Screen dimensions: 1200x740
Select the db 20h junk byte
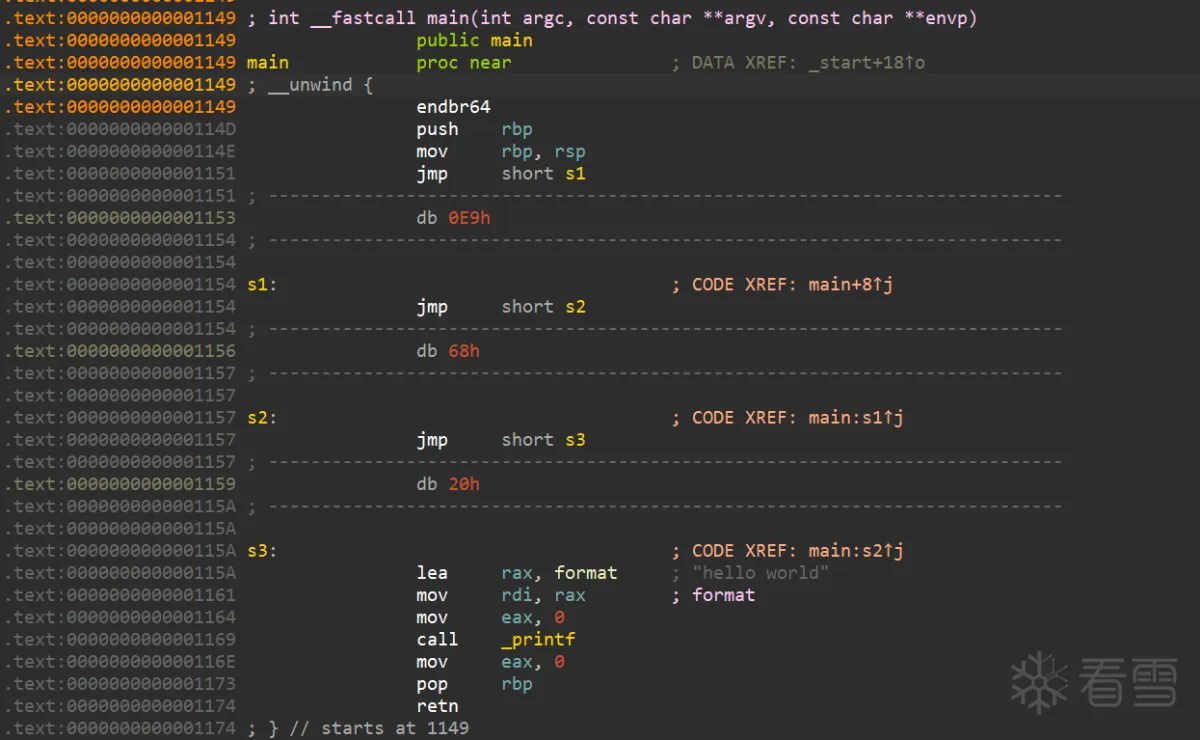click(x=448, y=484)
